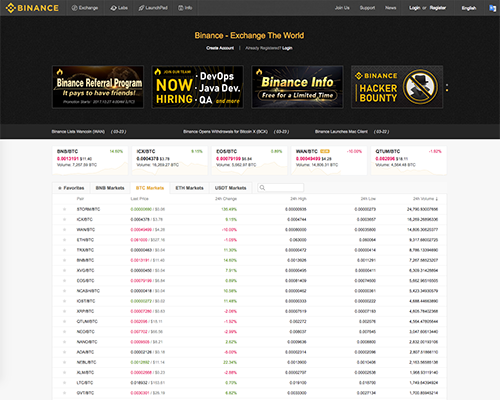
Task: Toggle favorite star for ADA/BTC
Action: click(64, 352)
